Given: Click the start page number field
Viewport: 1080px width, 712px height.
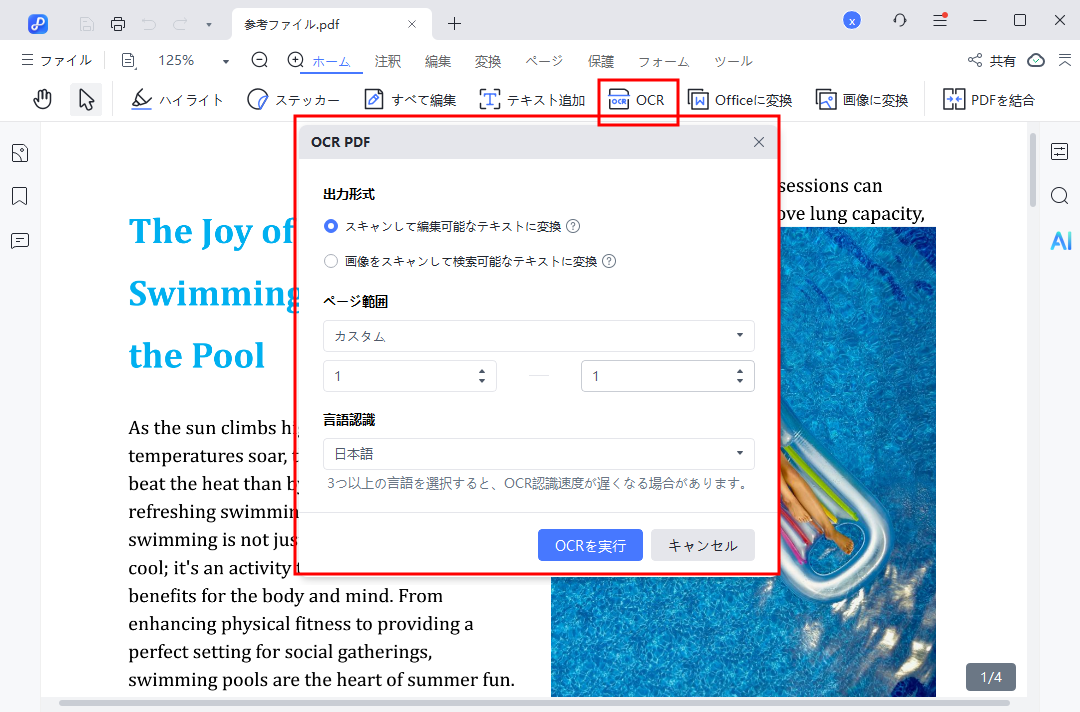Looking at the screenshot, I should [x=400, y=376].
